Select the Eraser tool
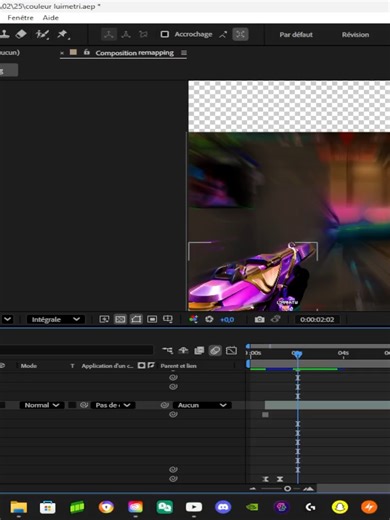This screenshot has width=390, height=520. coord(21,34)
